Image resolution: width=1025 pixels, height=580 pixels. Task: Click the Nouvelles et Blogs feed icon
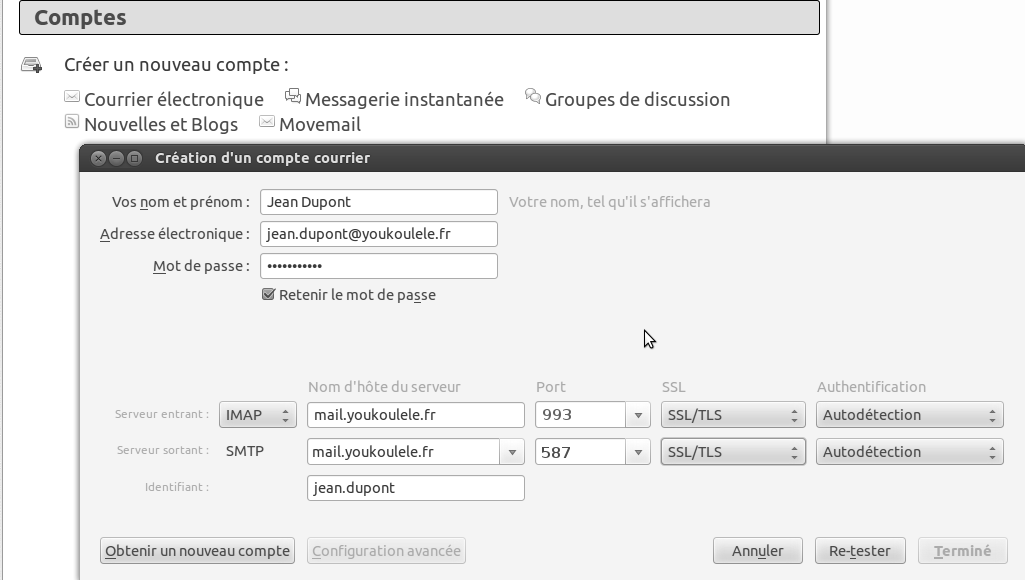pyautogui.click(x=71, y=122)
